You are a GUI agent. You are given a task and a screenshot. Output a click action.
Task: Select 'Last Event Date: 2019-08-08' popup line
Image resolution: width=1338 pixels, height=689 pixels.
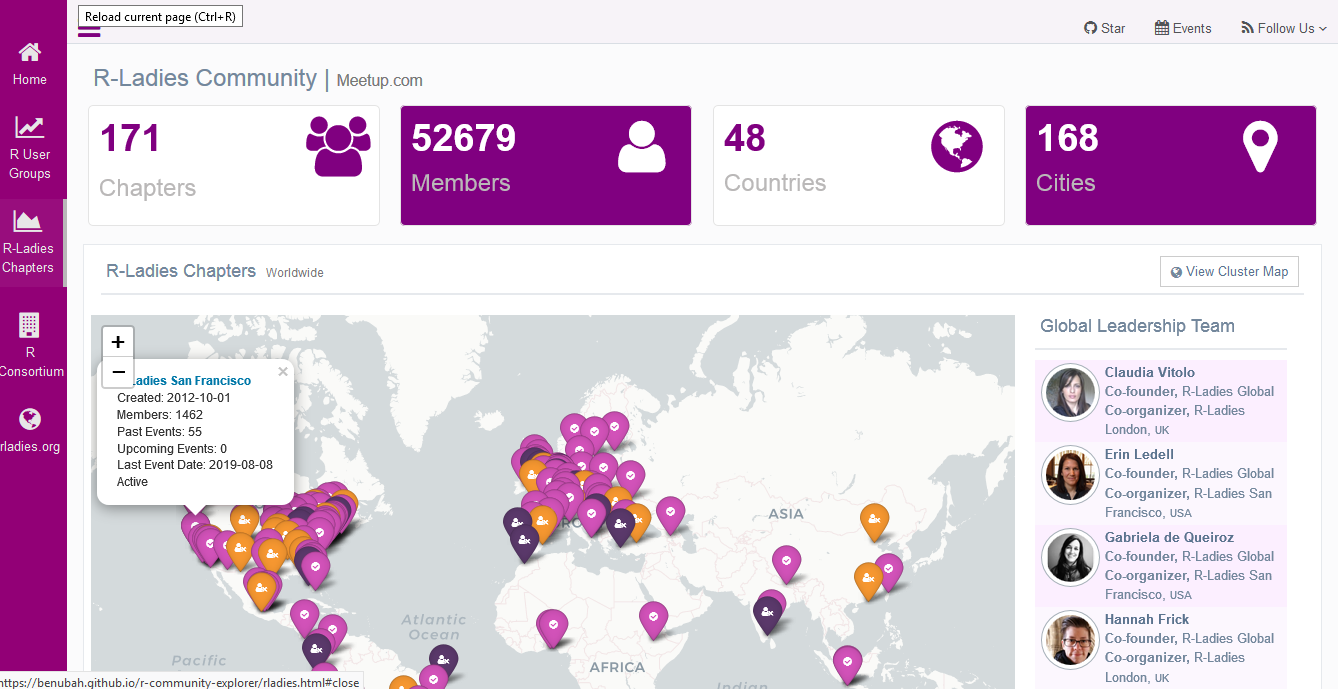click(195, 465)
